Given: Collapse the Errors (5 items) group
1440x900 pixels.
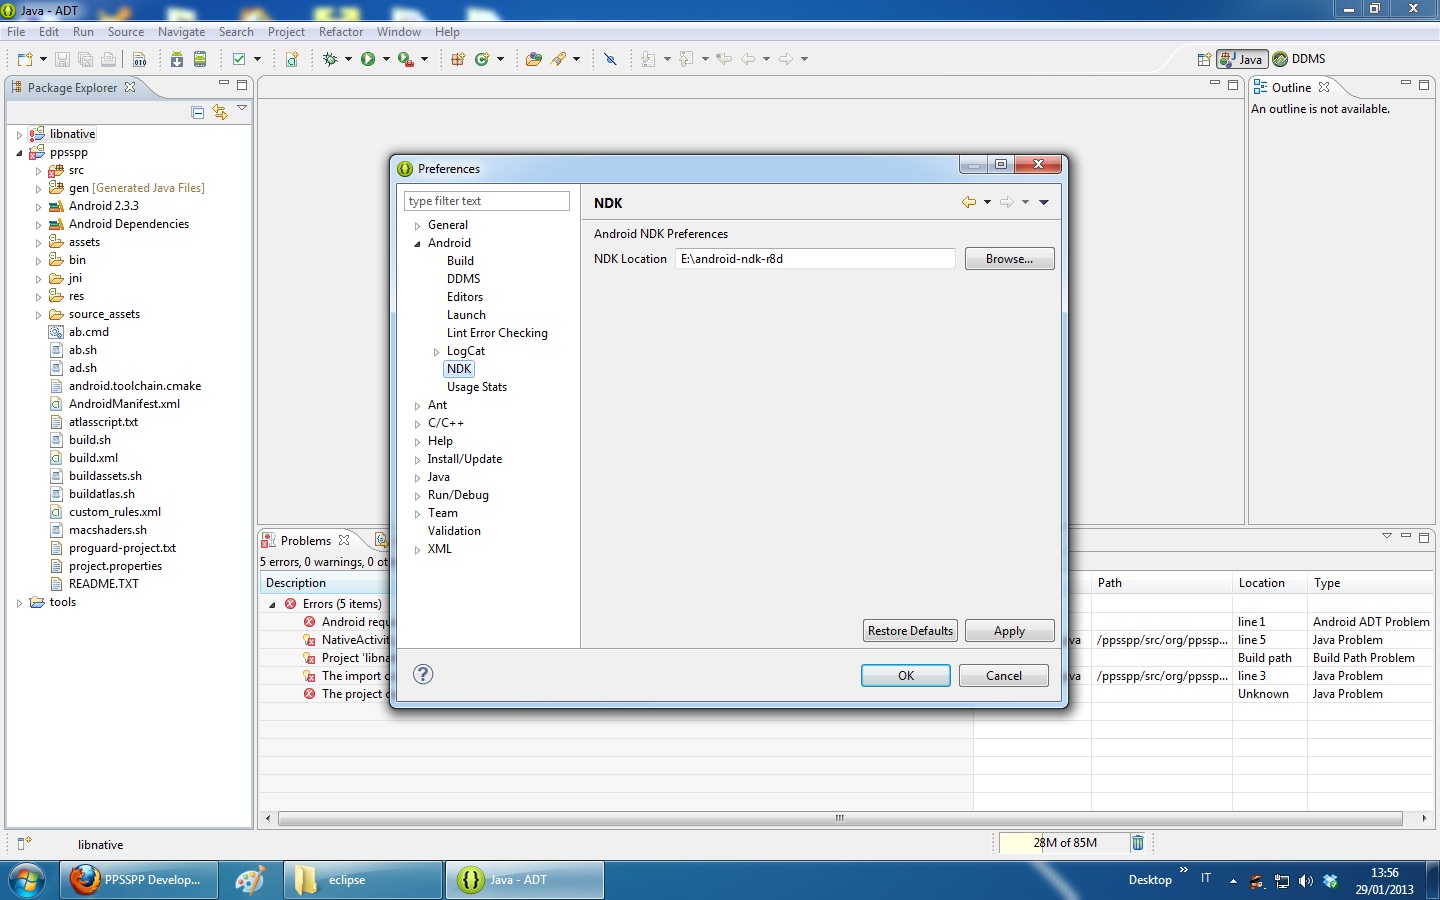Looking at the screenshot, I should (272, 605).
